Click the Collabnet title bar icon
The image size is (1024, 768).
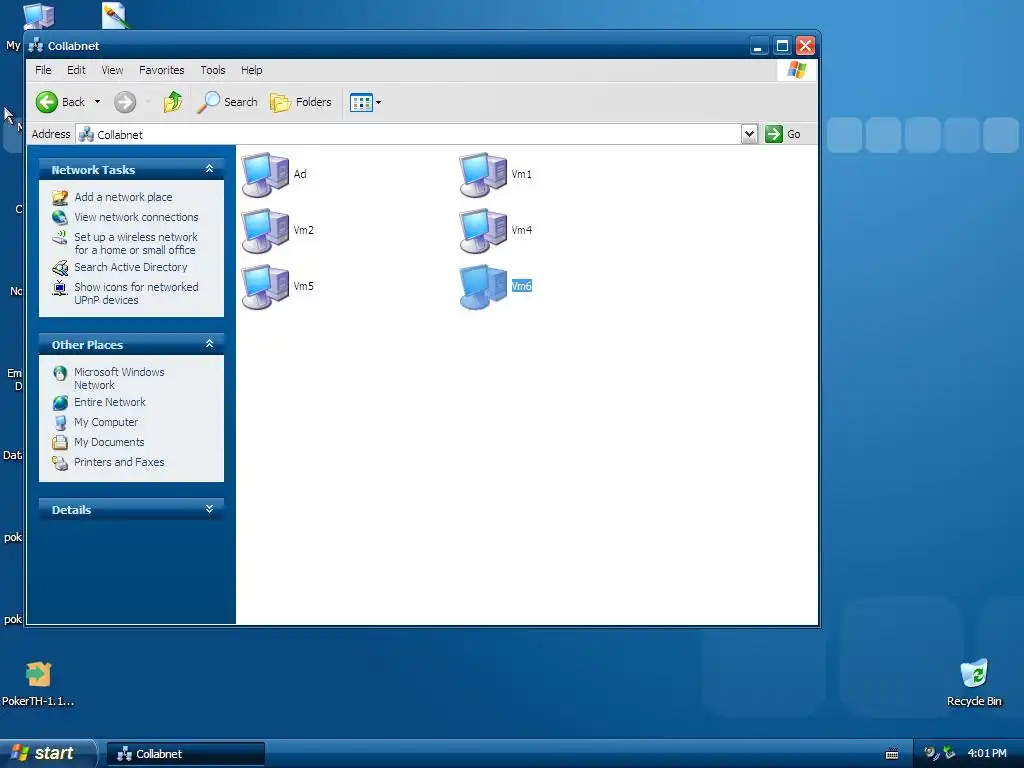[x=36, y=46]
